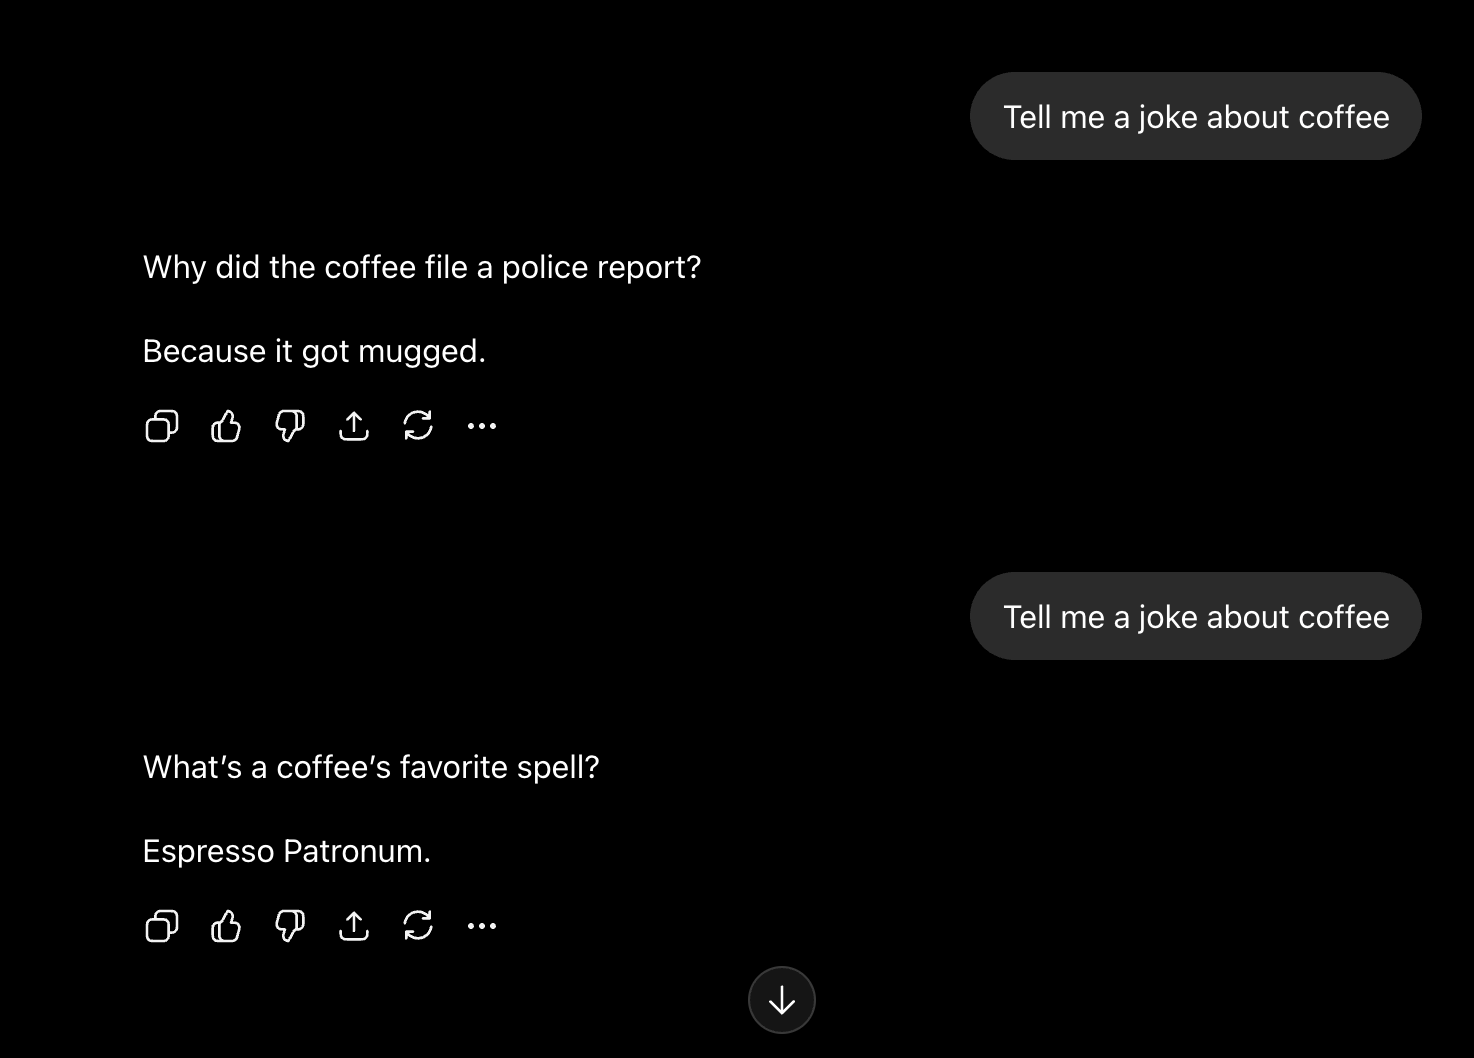Share the police report joke response

[x=354, y=427]
